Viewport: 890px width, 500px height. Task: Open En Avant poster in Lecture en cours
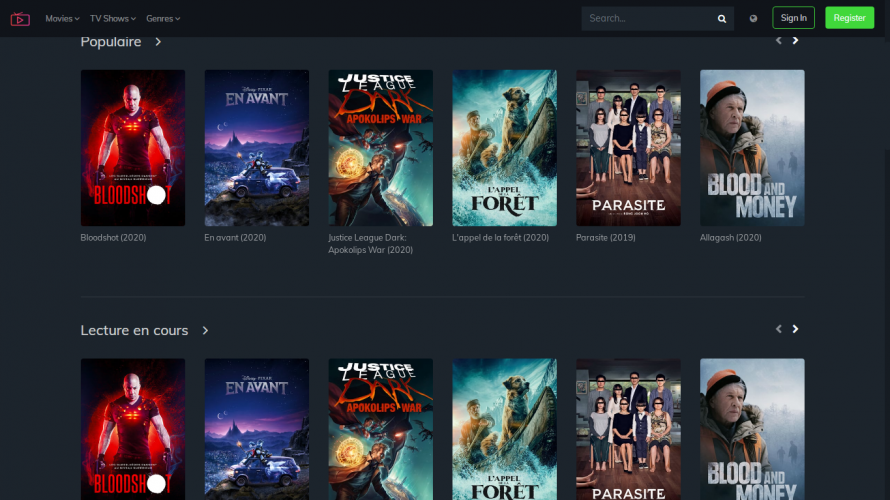[x=257, y=429]
